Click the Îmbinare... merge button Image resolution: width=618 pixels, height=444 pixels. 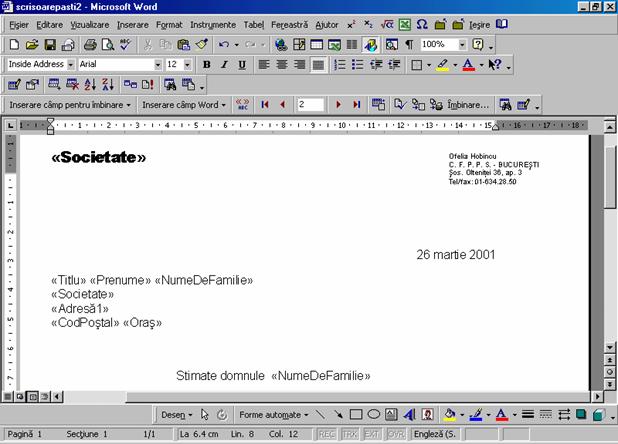(469, 104)
